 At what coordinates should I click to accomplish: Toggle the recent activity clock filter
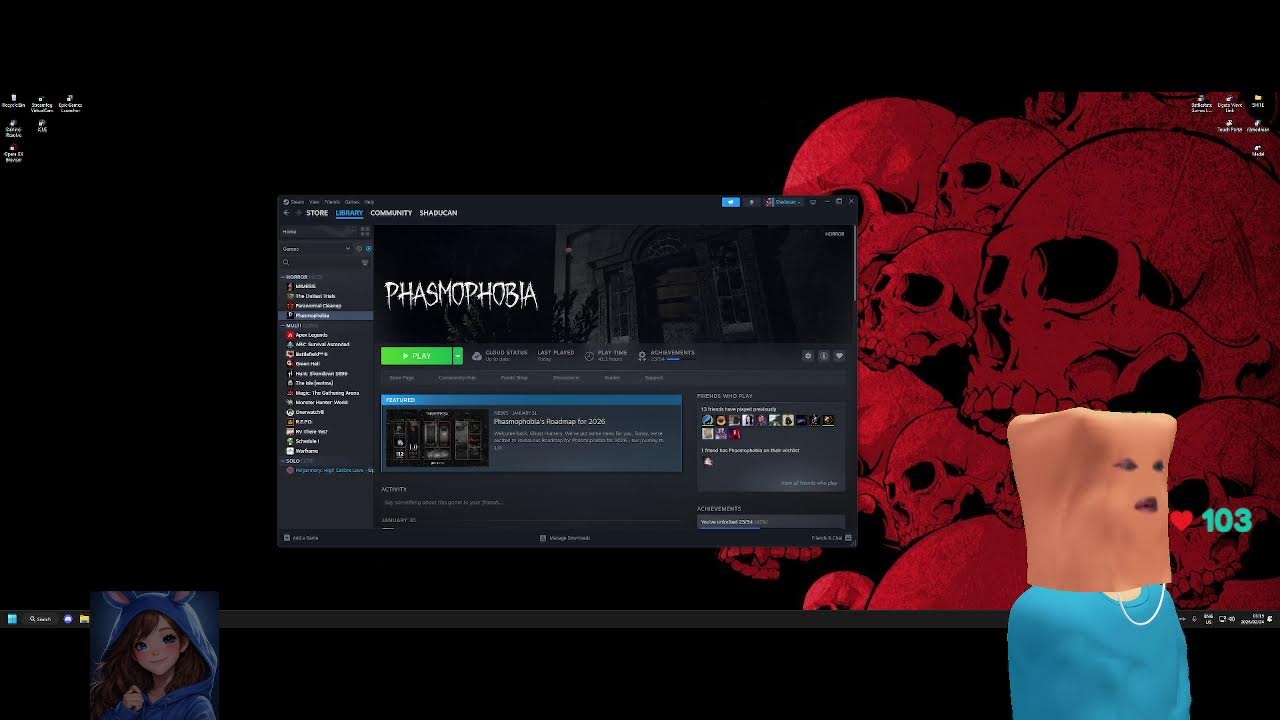359,248
